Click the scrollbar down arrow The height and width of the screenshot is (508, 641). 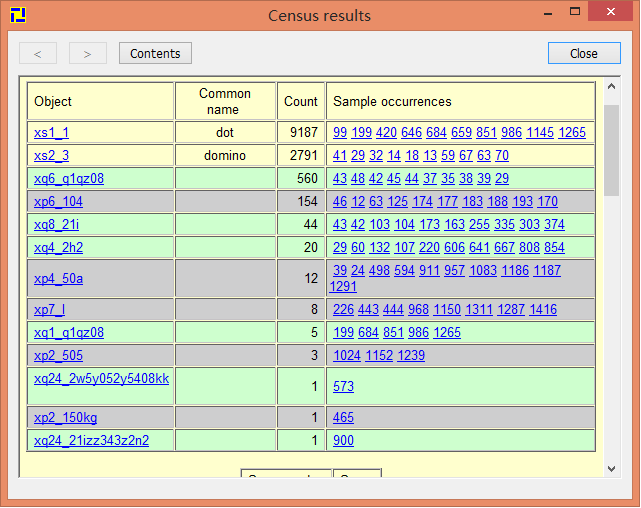tap(612, 469)
